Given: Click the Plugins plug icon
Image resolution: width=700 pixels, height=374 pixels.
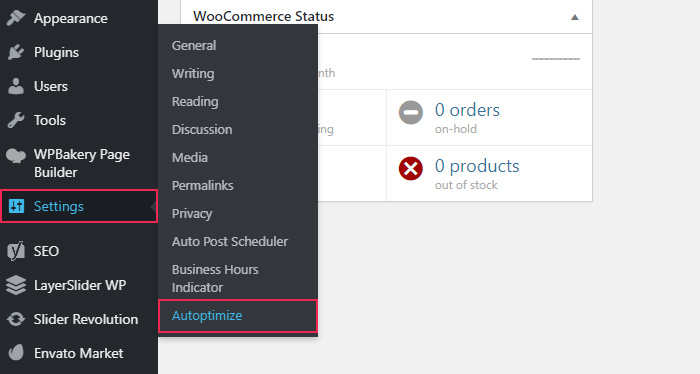Looking at the screenshot, I should tap(16, 52).
